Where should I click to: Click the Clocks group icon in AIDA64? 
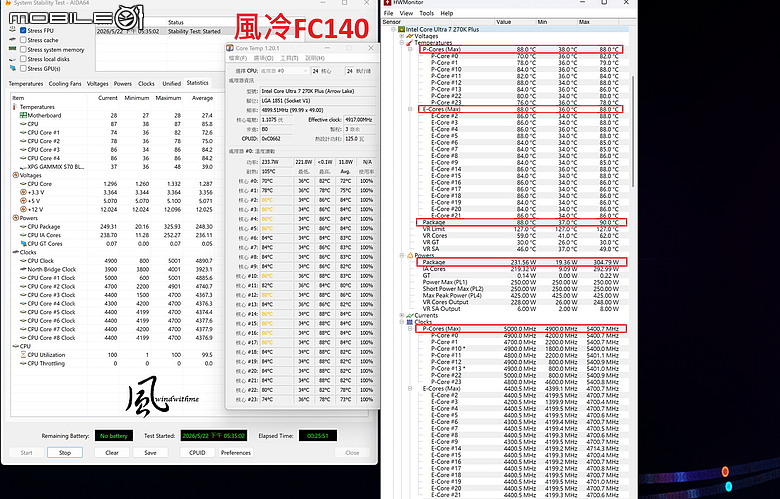pos(15,252)
